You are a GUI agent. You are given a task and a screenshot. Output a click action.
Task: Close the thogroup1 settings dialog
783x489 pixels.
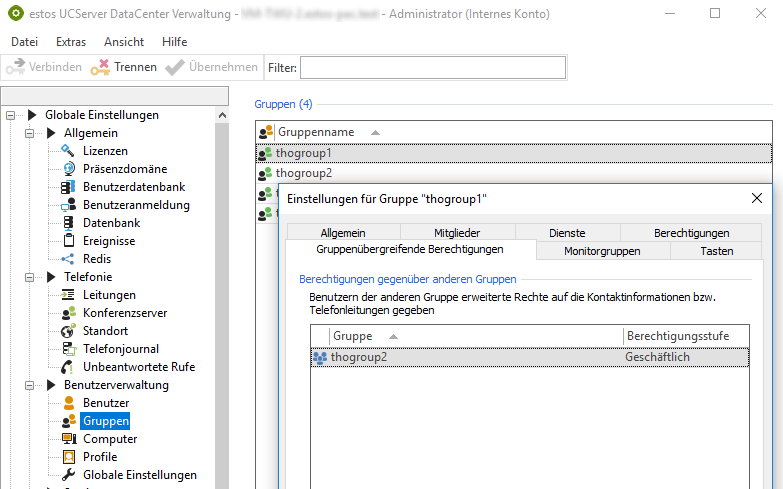tap(757, 199)
